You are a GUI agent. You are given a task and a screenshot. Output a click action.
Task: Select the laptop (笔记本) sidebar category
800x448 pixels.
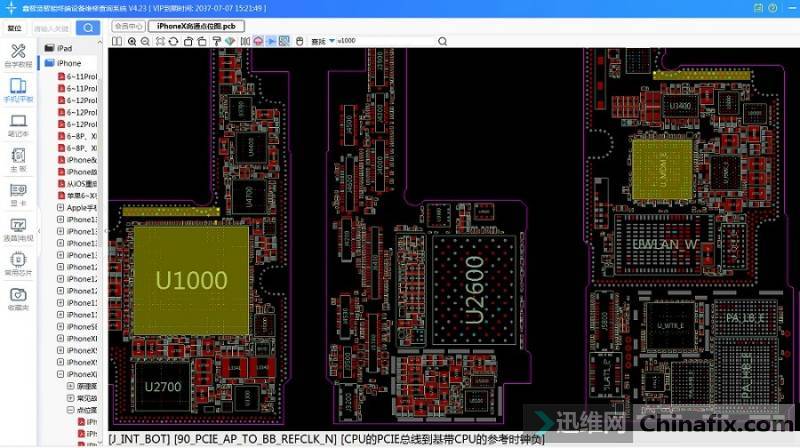click(x=17, y=125)
